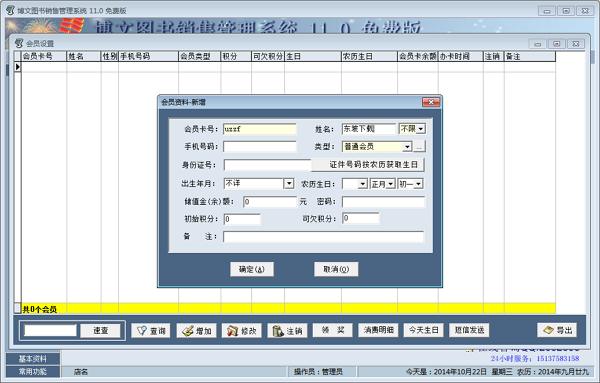Open the gender 不限 dropdown
The image size is (600, 383).
click(x=421, y=129)
